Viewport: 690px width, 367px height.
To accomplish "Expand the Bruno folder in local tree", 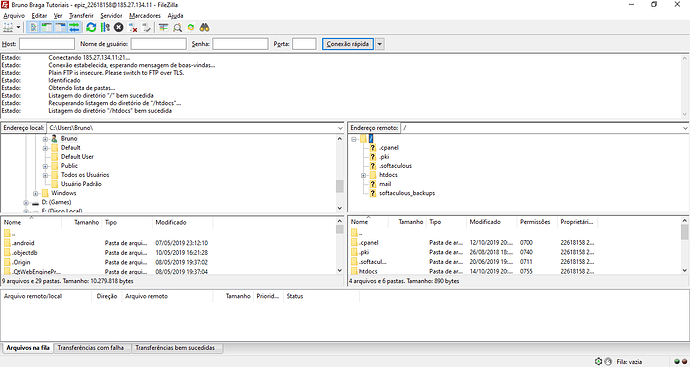I will (x=45, y=139).
